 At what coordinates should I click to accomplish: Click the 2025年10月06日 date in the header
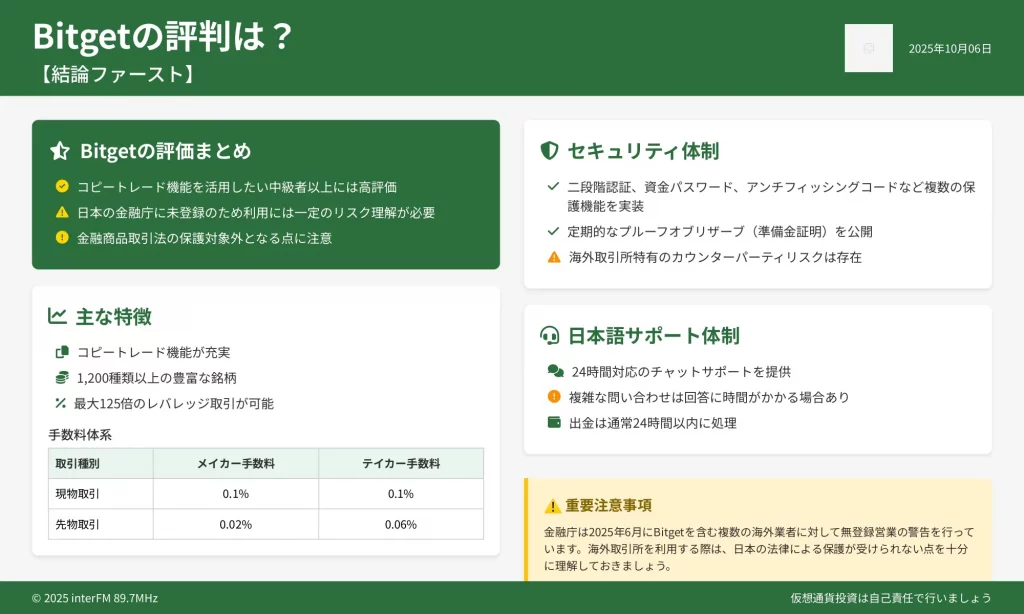[950, 48]
